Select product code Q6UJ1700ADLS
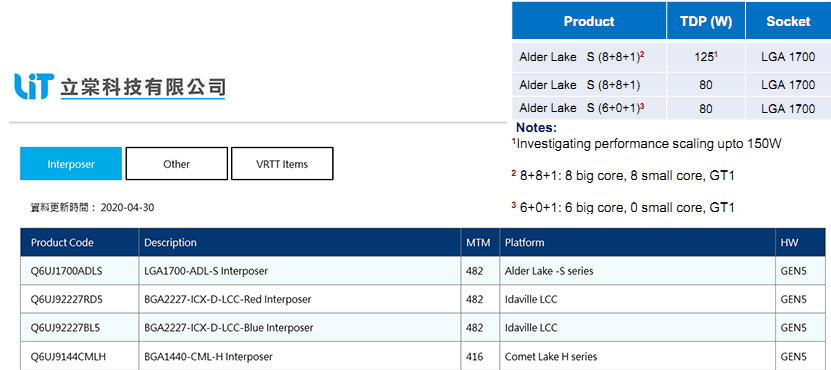831x370 pixels. click(67, 271)
